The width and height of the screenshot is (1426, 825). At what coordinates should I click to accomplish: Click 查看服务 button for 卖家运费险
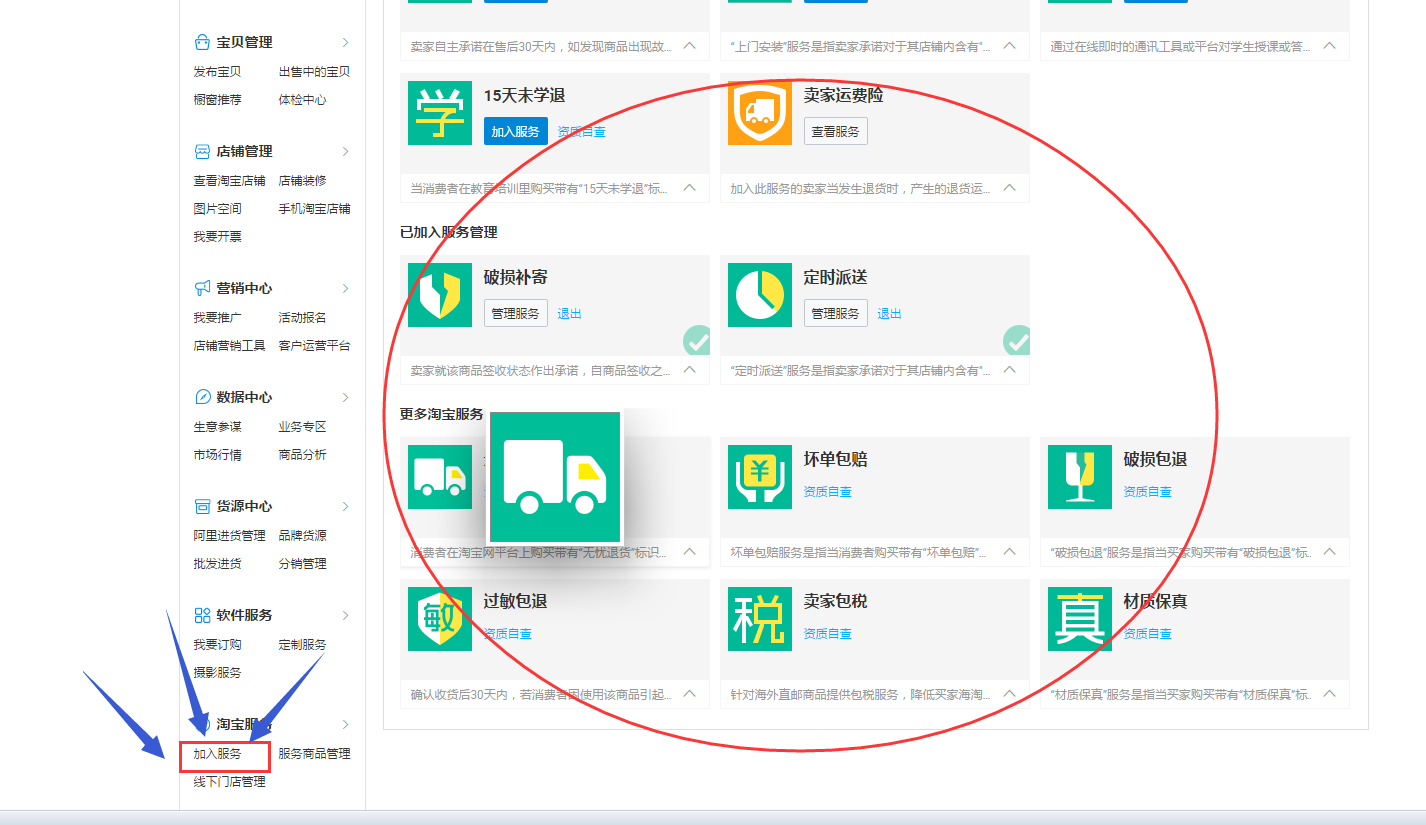coord(835,131)
